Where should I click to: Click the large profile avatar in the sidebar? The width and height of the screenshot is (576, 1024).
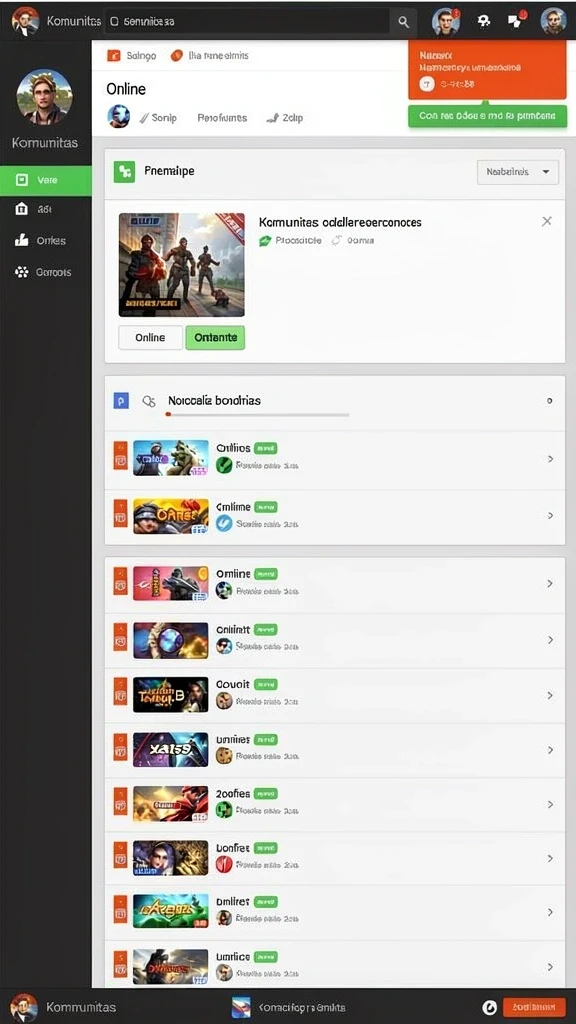point(44,97)
